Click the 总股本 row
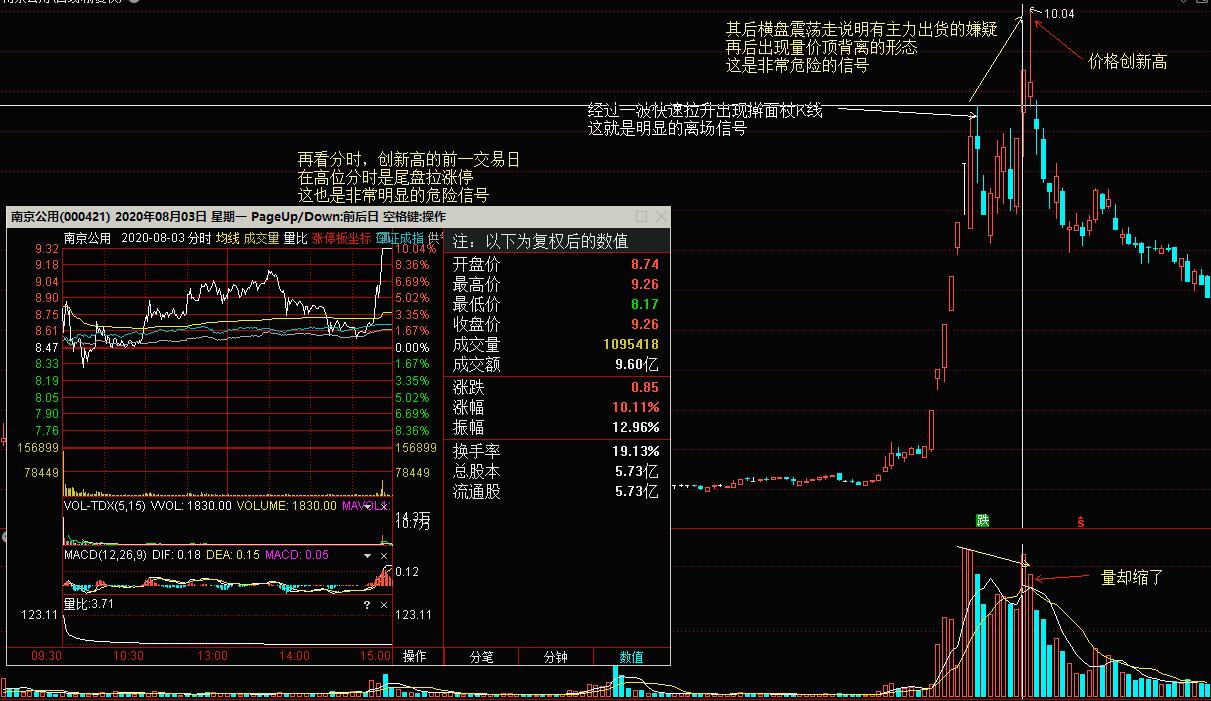 pyautogui.click(x=556, y=471)
